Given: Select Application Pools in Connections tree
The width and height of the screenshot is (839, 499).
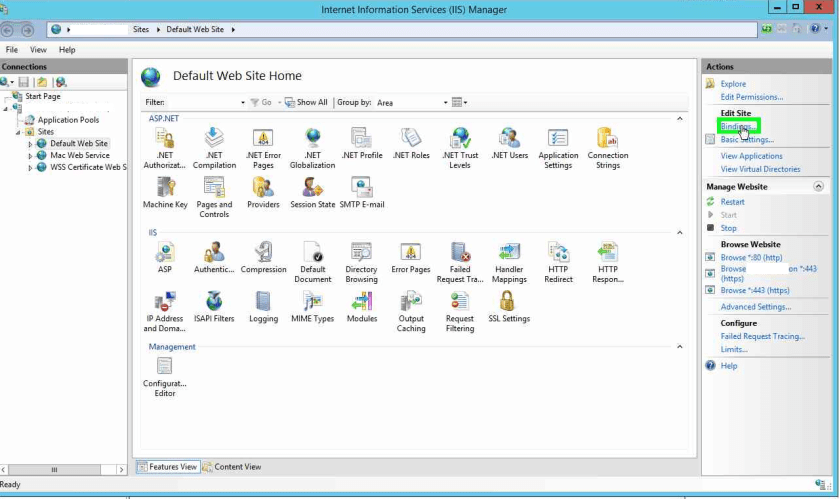Looking at the screenshot, I should (x=68, y=120).
